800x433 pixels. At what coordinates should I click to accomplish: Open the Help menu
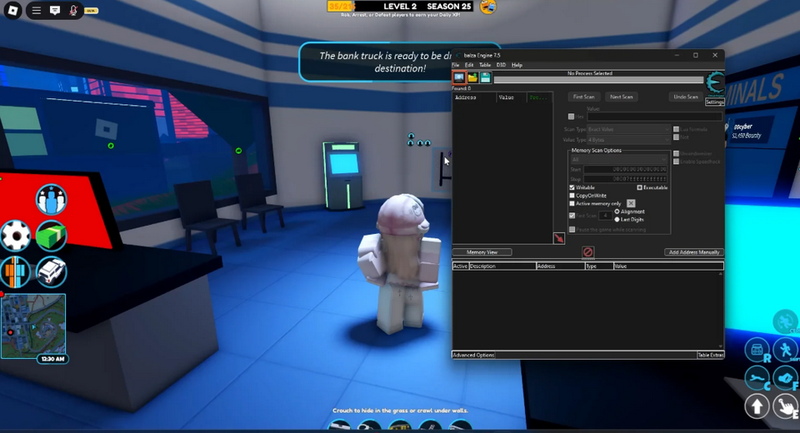(x=517, y=65)
